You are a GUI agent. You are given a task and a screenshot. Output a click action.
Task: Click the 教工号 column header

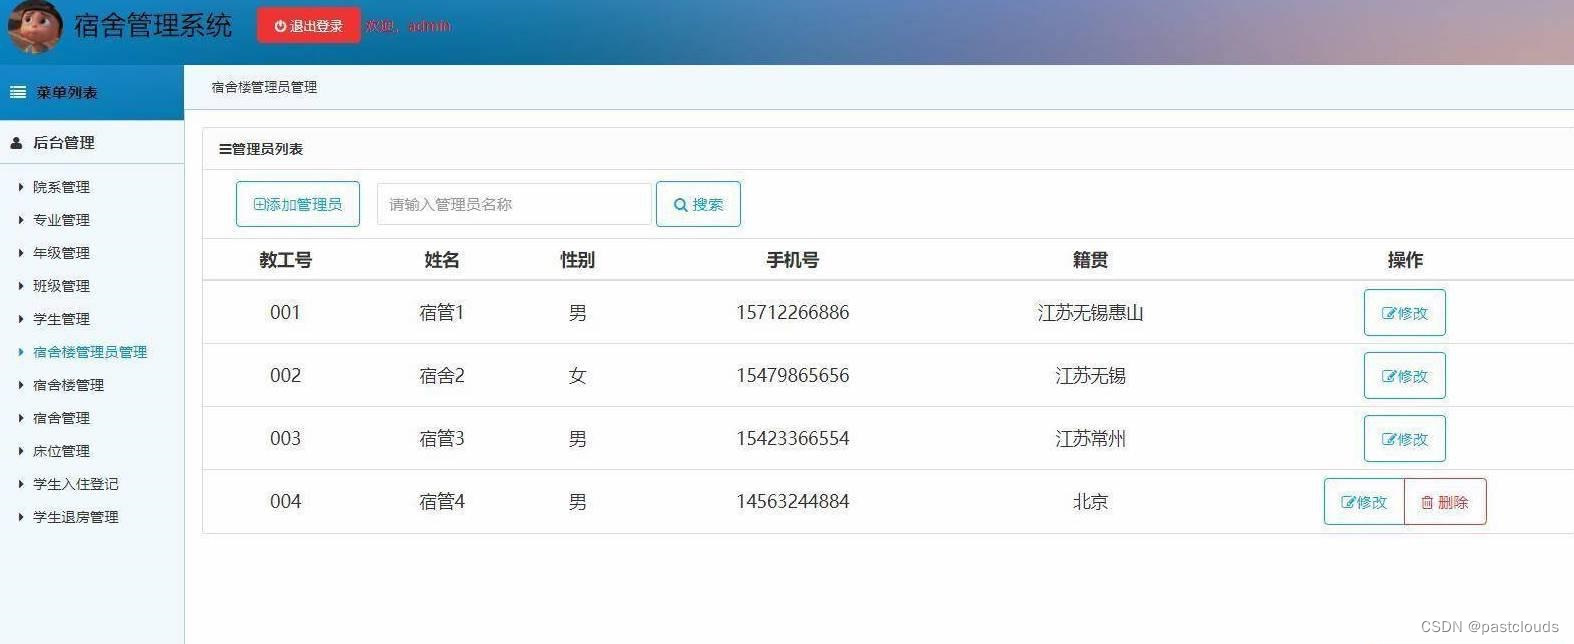[x=285, y=260]
